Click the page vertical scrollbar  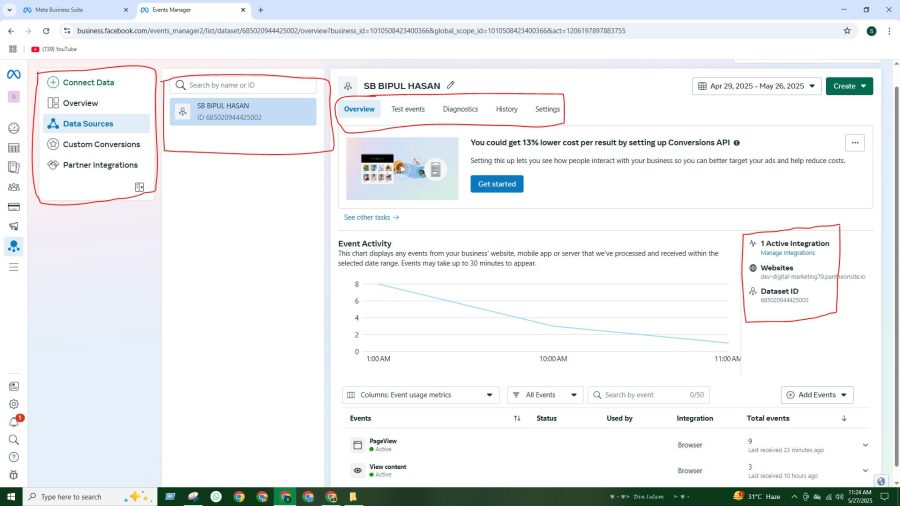896,275
